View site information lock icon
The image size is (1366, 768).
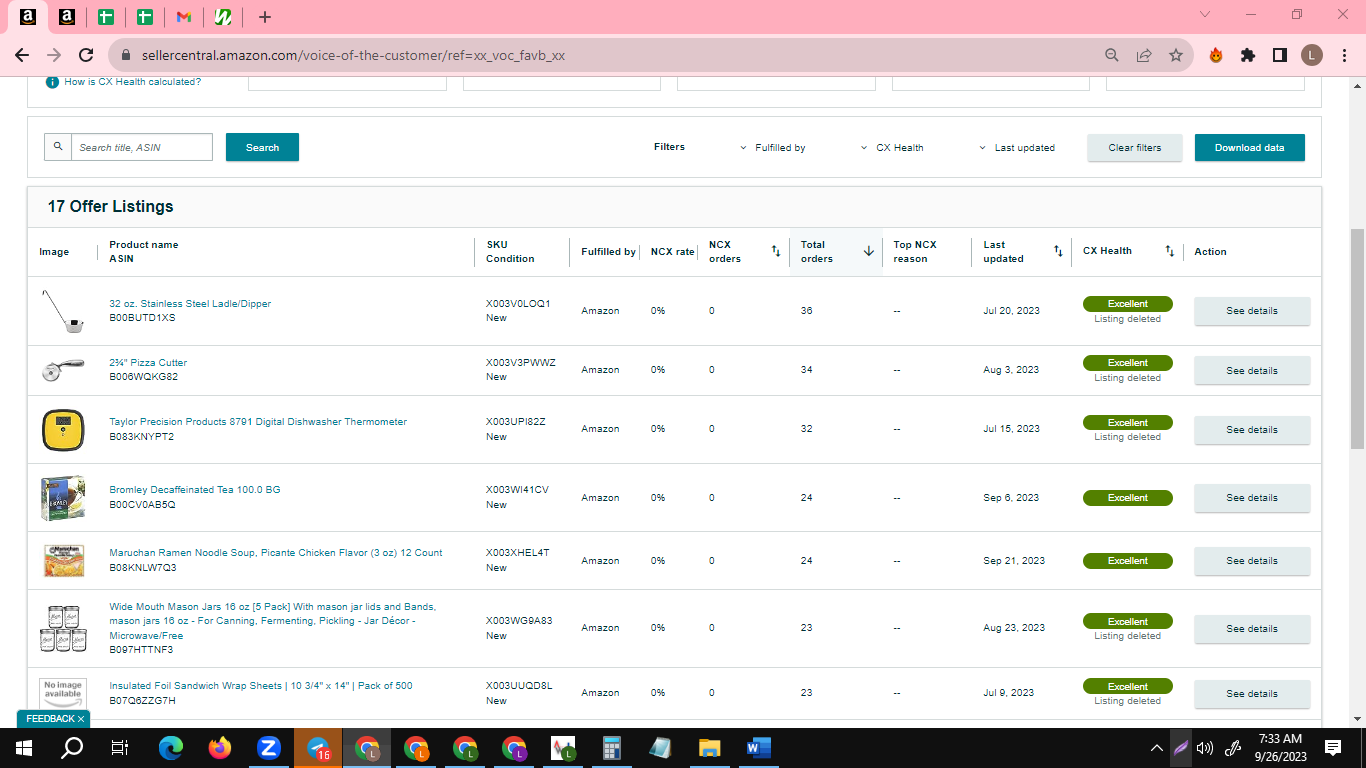(126, 55)
